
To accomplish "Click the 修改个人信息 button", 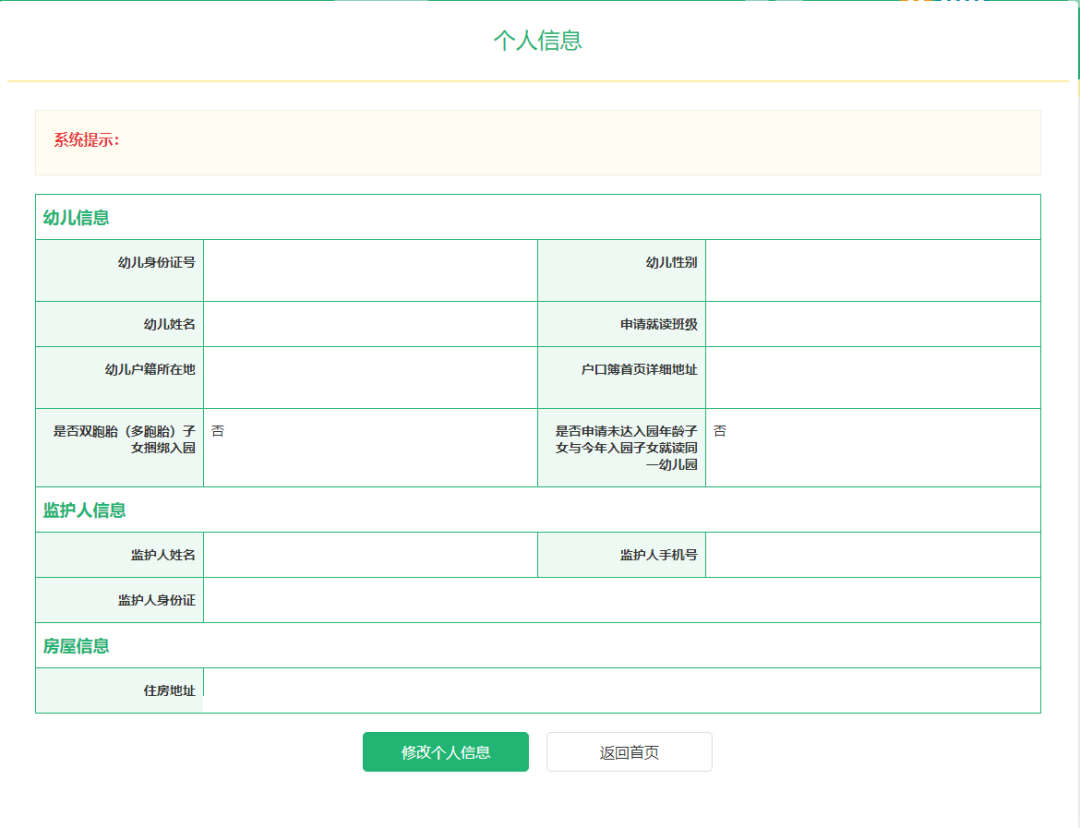I will [x=445, y=752].
